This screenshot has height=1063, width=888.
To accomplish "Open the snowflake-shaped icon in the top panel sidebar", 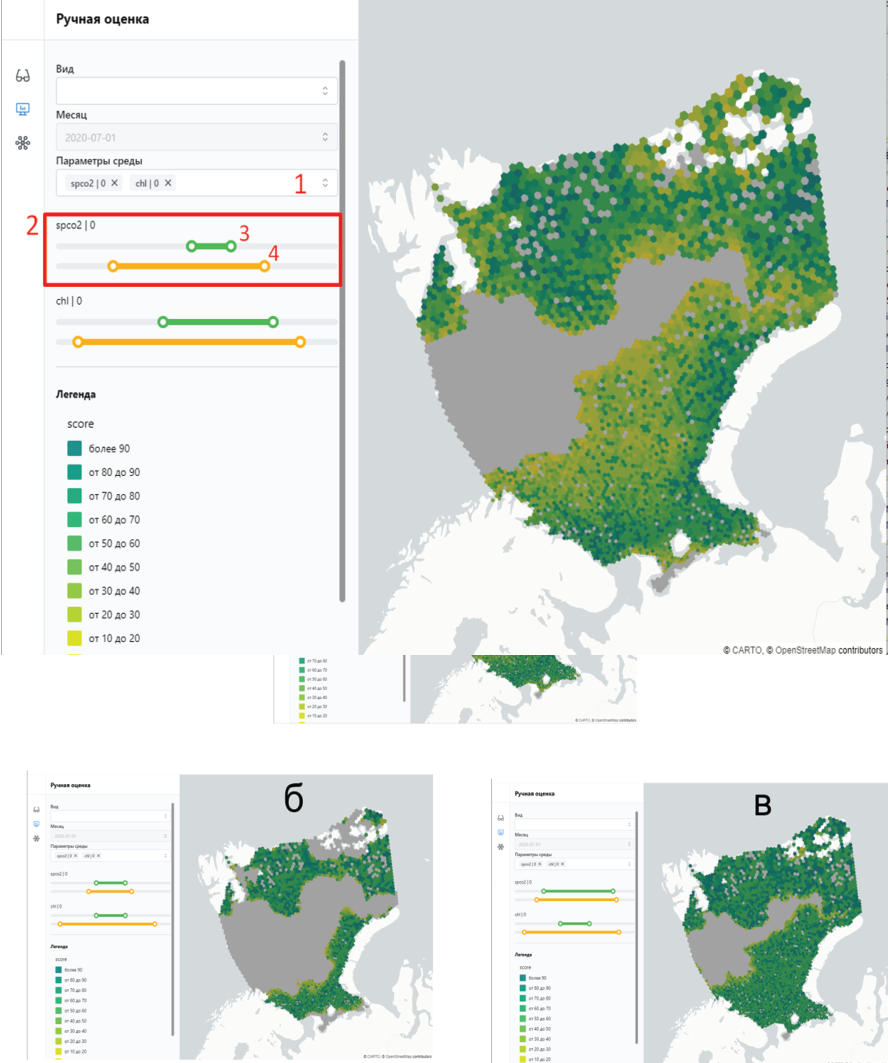I will [22, 143].
